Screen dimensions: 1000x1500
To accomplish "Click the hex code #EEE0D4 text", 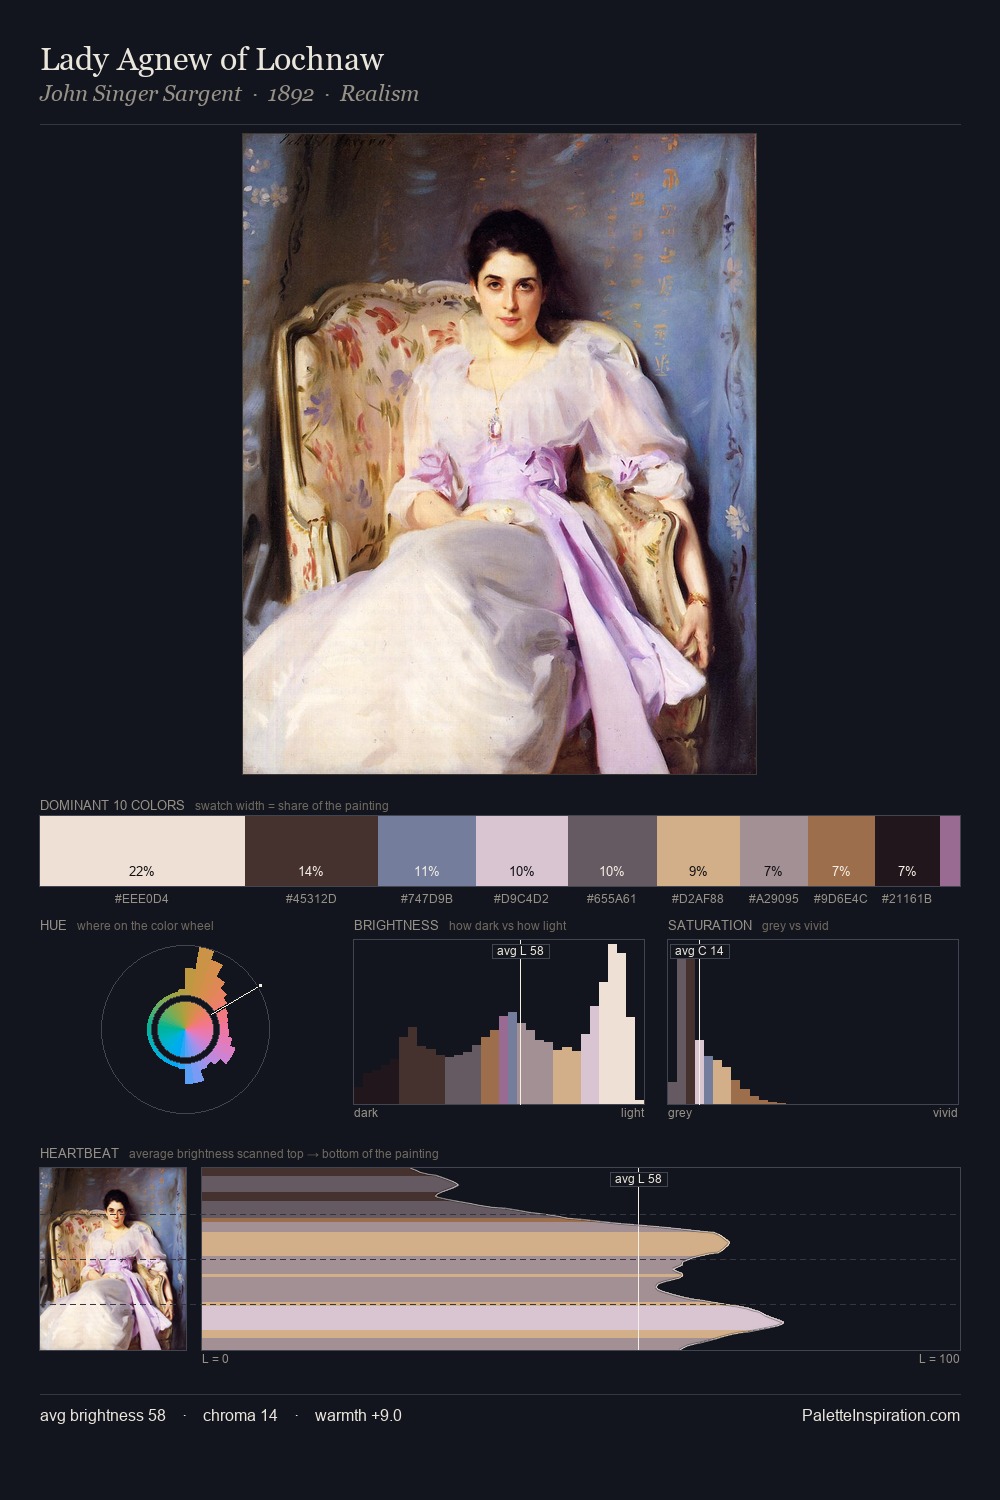I will tap(142, 899).
